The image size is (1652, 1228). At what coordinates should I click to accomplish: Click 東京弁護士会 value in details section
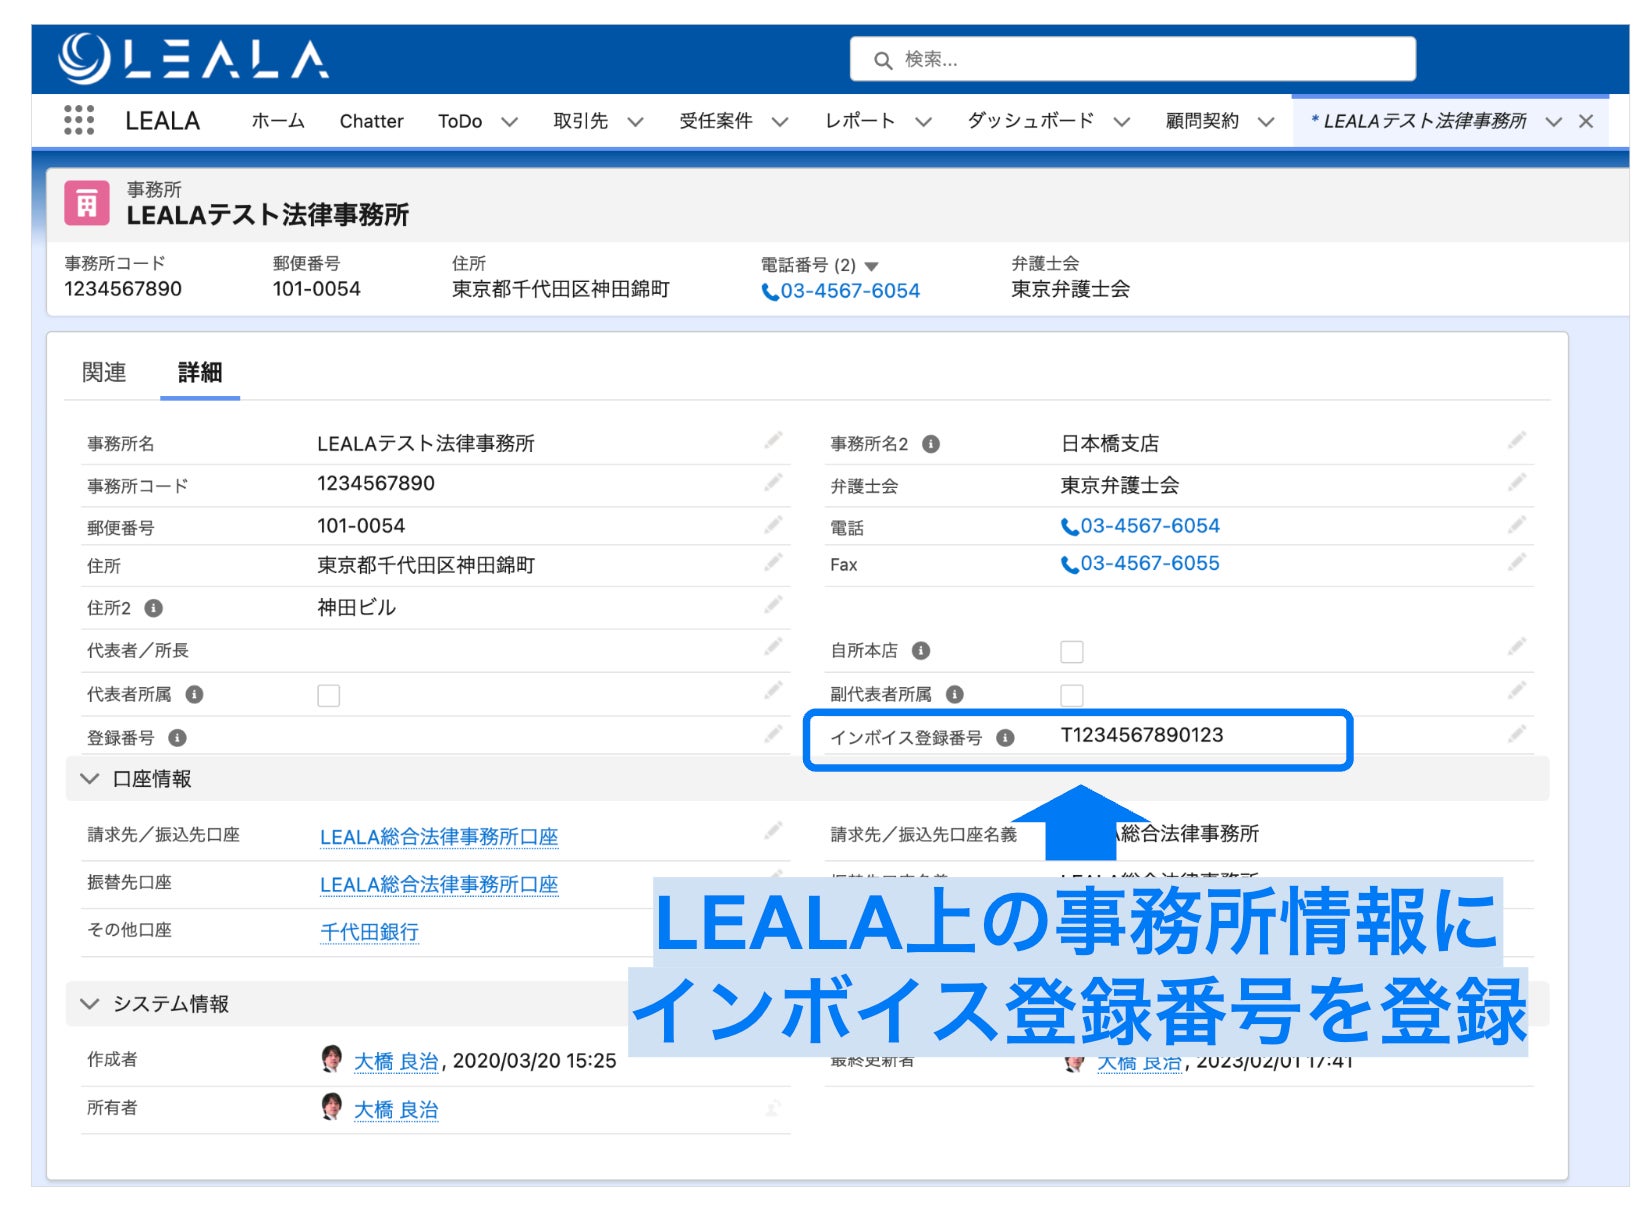coord(1120,485)
